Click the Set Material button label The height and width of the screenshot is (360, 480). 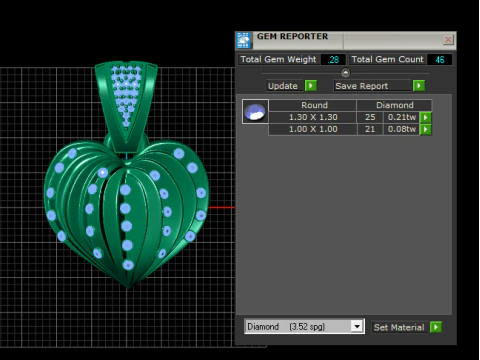tap(399, 327)
